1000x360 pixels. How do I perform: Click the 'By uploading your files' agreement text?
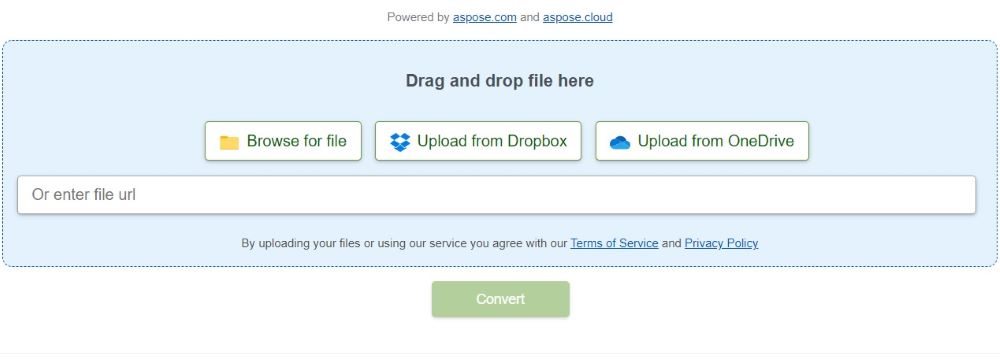click(404, 243)
